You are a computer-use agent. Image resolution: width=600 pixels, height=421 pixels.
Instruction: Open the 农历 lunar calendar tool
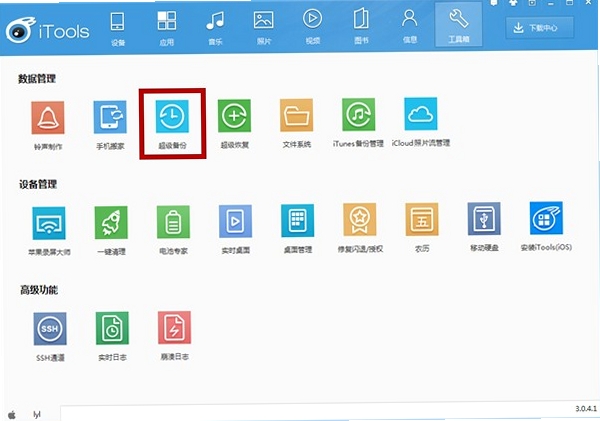point(422,219)
